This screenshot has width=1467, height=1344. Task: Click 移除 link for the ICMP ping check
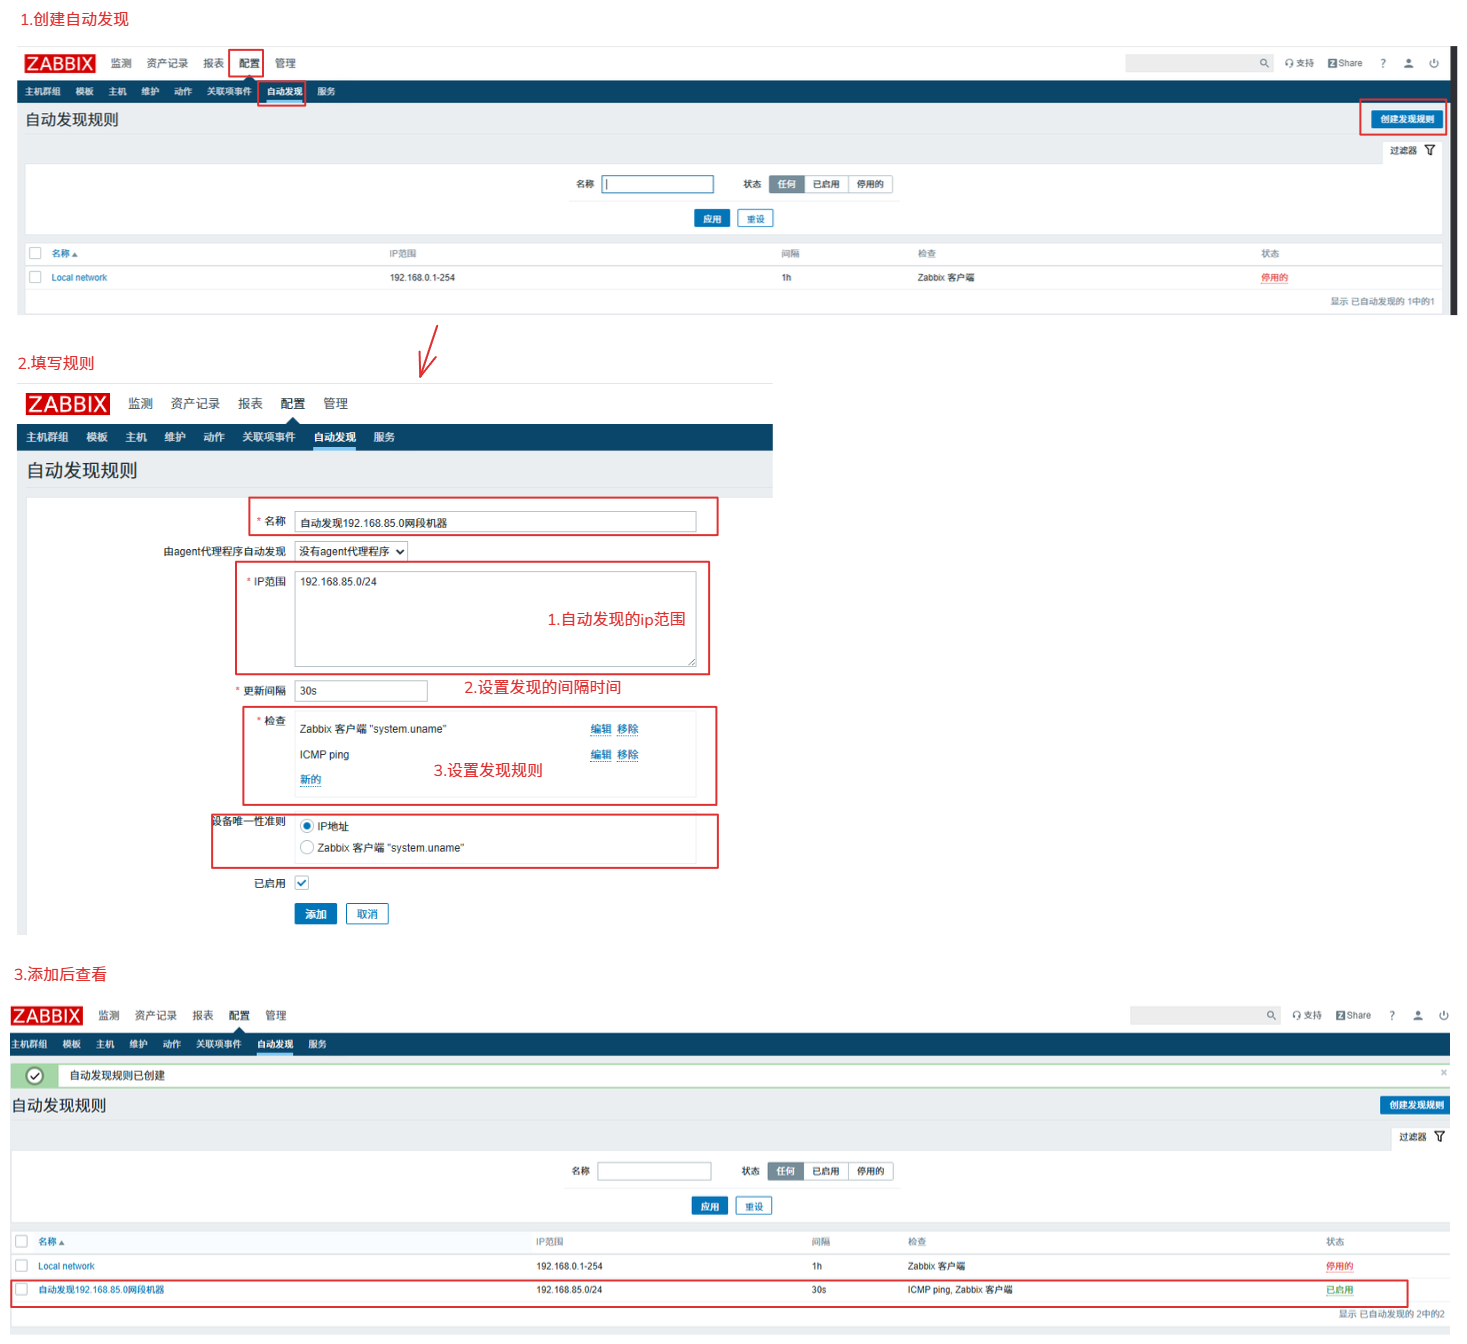pyautogui.click(x=627, y=755)
